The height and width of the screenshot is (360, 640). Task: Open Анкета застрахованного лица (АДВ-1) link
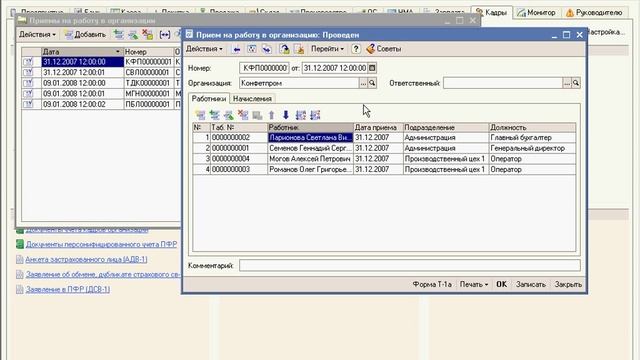point(86,259)
